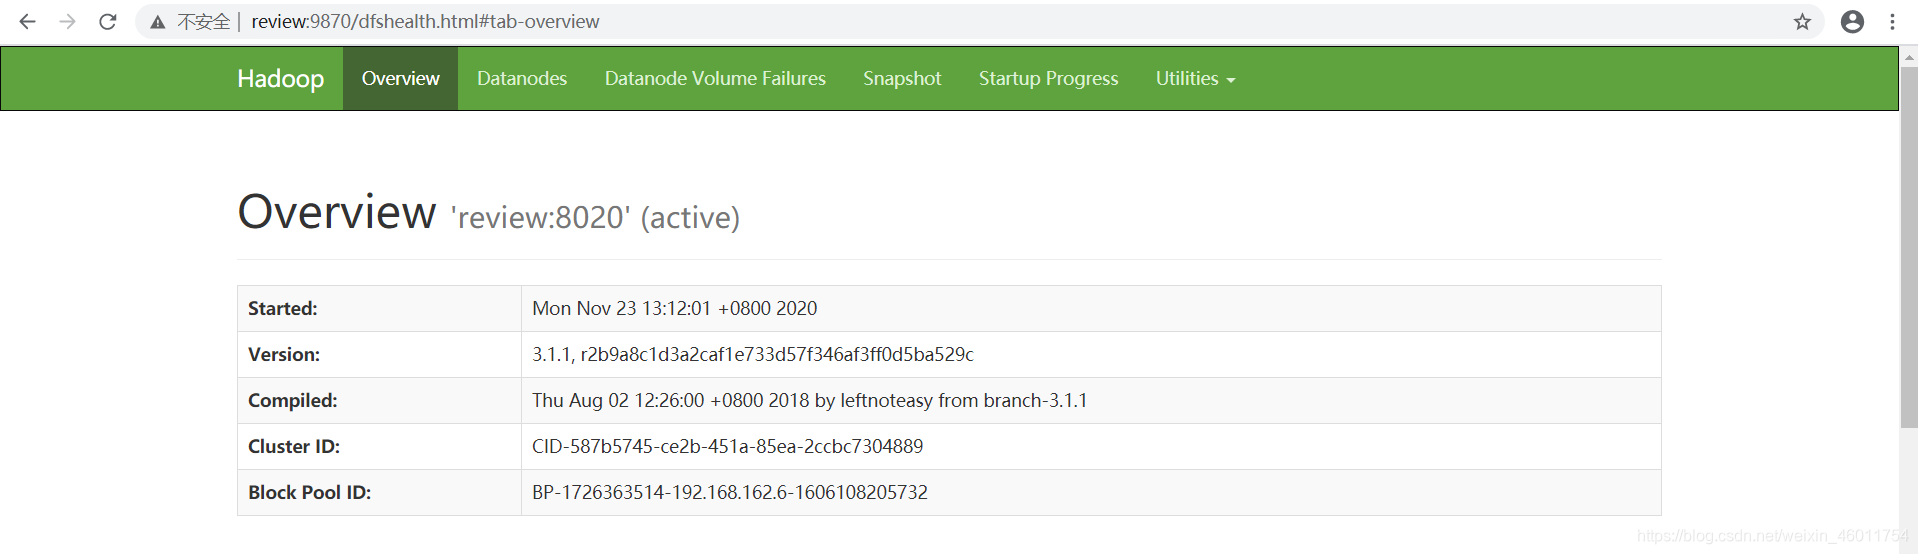
Task: Click the Hadoop brand link
Action: click(x=280, y=78)
